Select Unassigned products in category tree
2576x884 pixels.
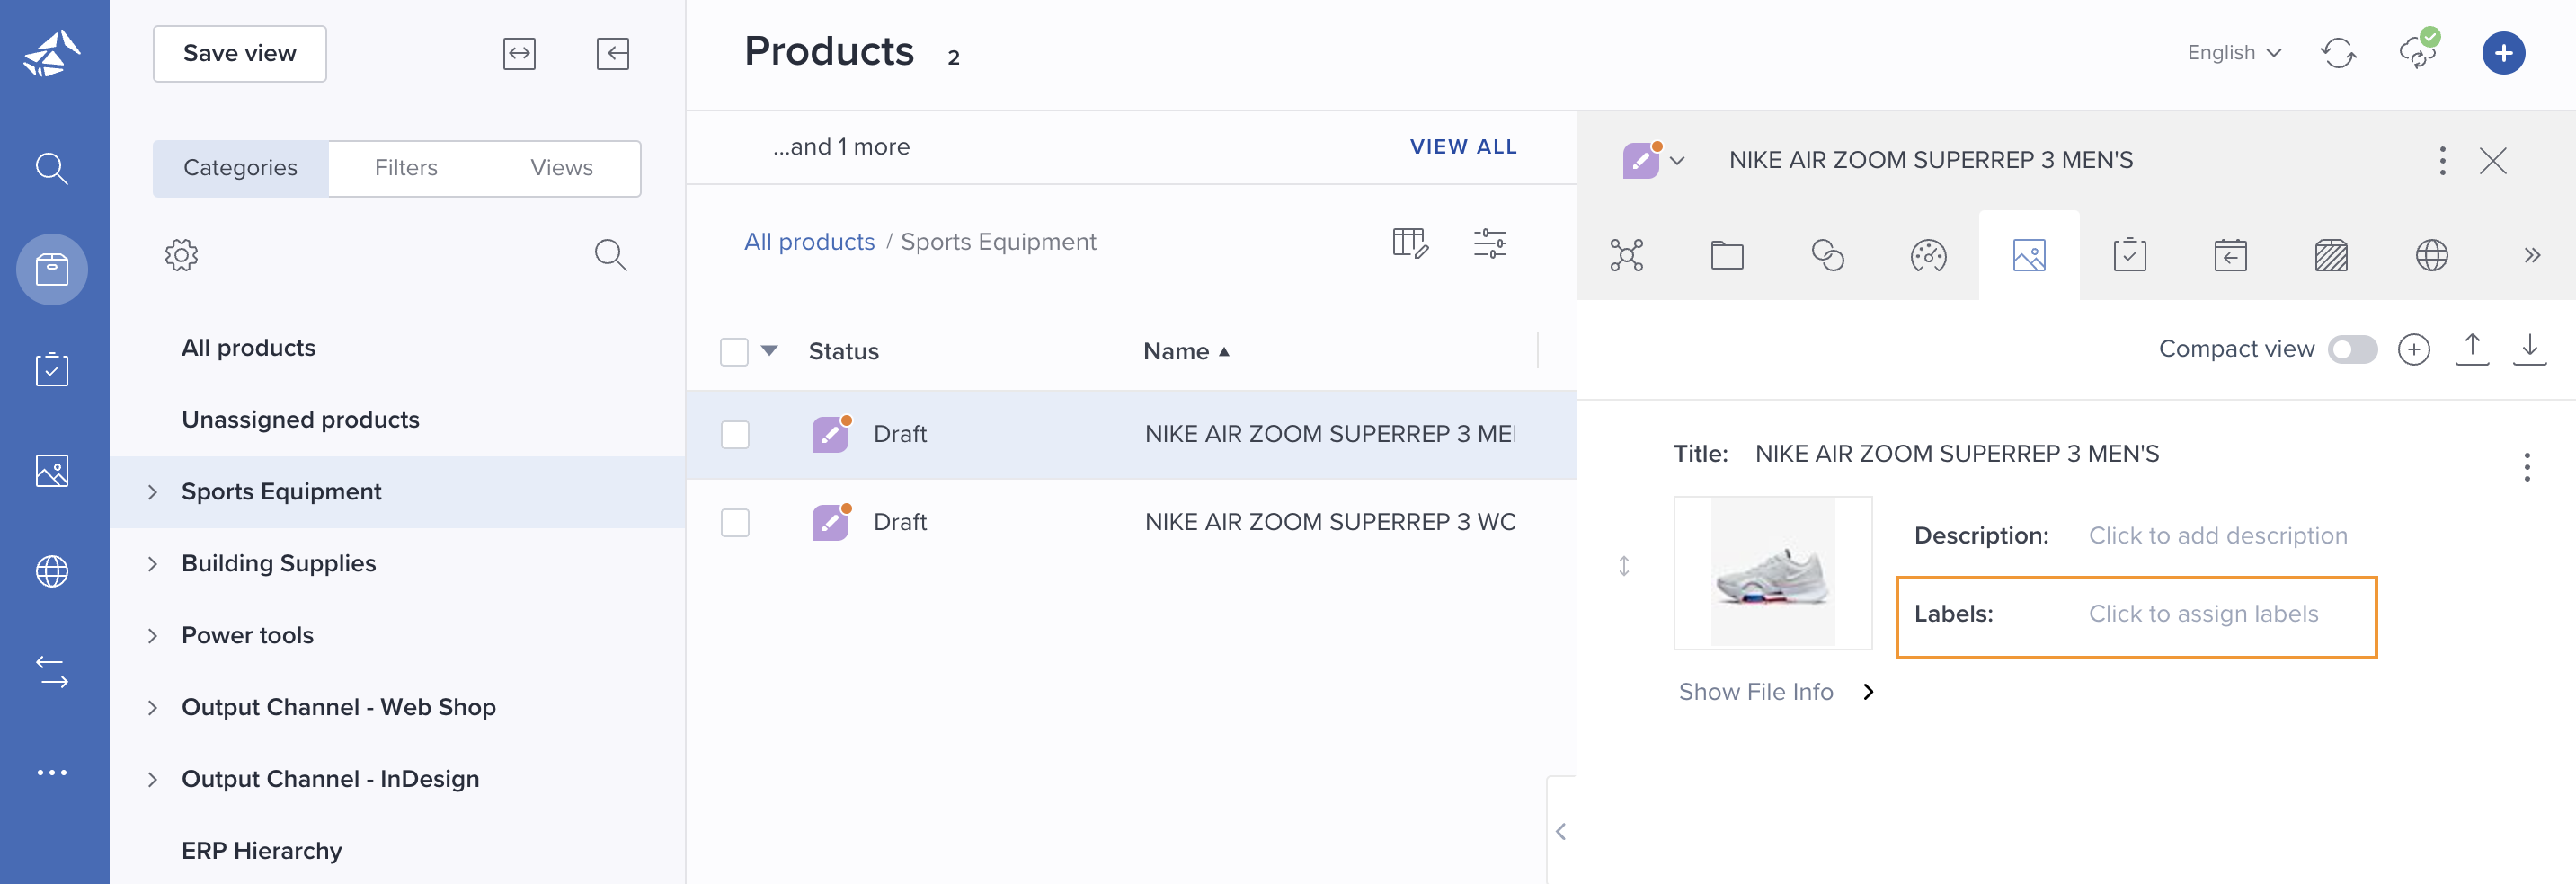(x=300, y=420)
